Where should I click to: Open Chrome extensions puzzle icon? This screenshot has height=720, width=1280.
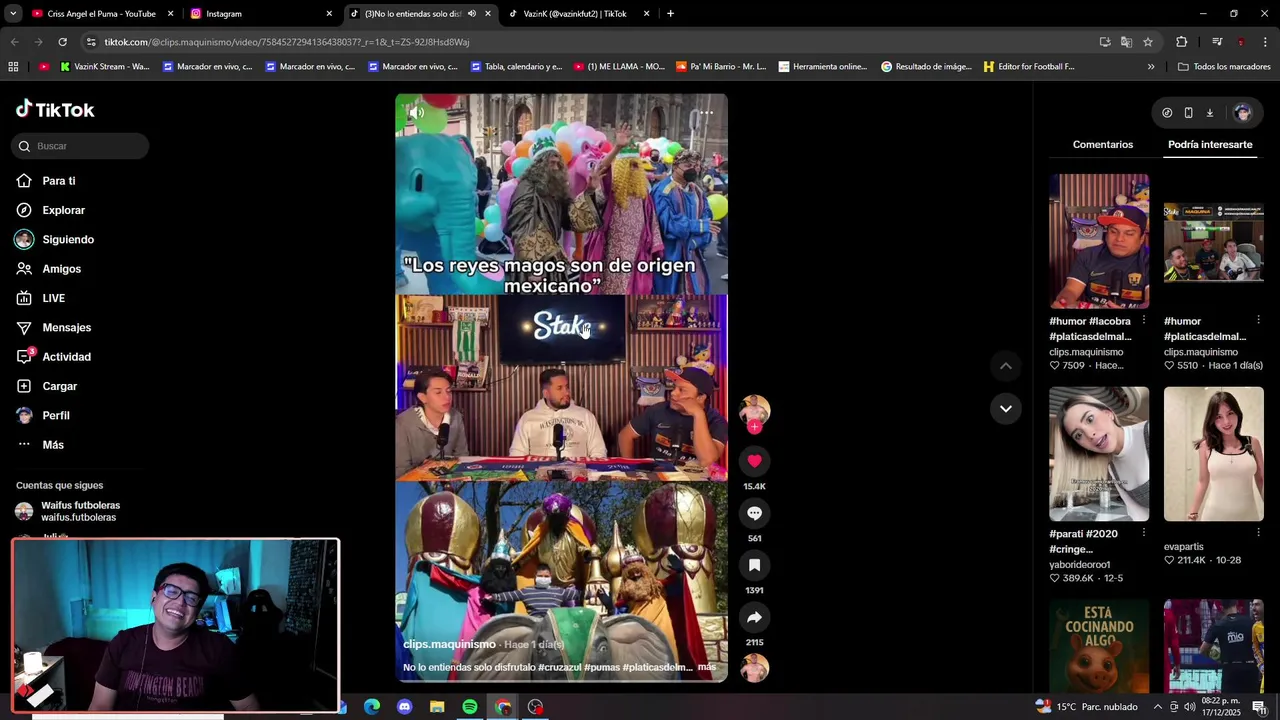tap(1181, 42)
